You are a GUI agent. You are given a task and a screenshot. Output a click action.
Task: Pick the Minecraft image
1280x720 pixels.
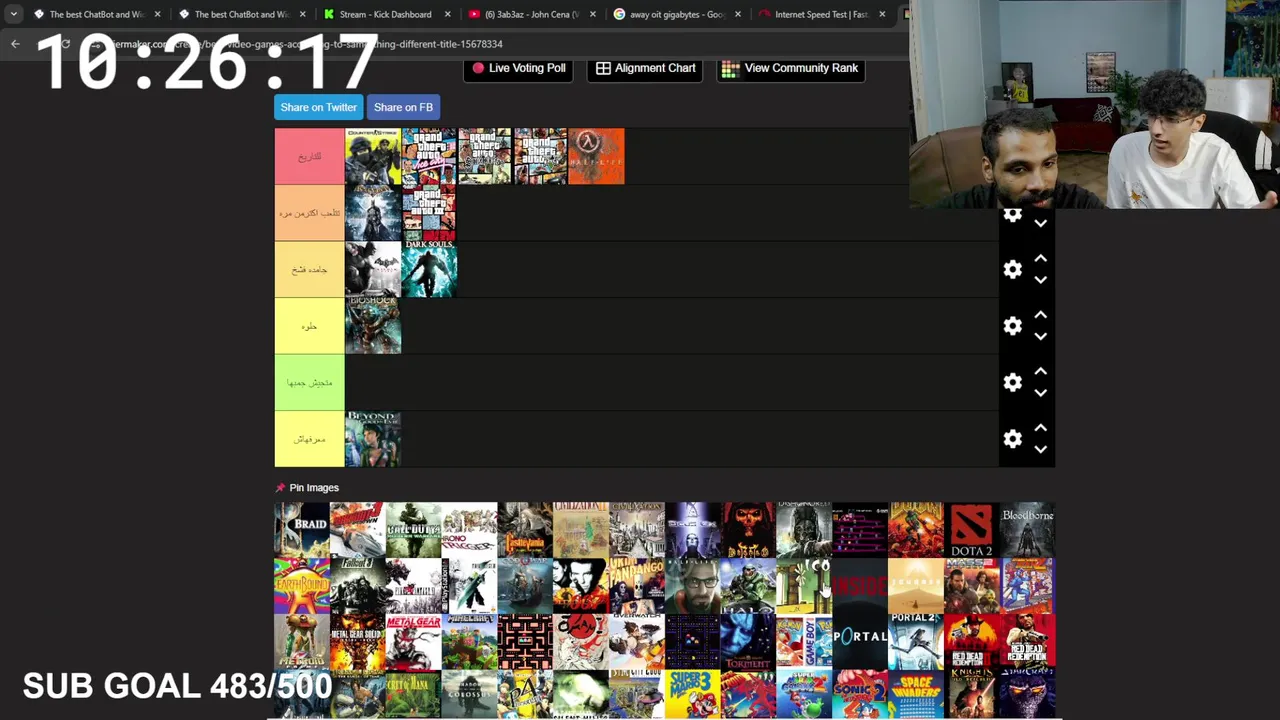click(x=469, y=642)
